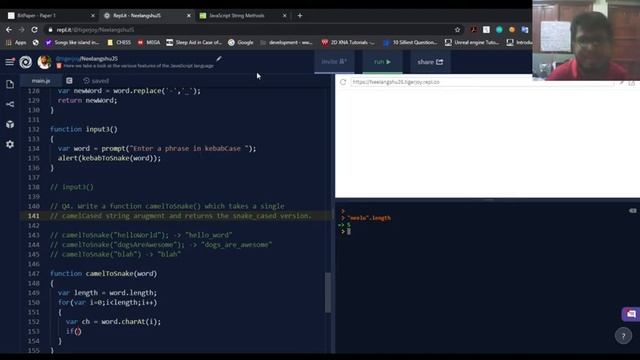Screen dimensions: 640x360
Task: Open the help question mark button
Action: [623, 336]
